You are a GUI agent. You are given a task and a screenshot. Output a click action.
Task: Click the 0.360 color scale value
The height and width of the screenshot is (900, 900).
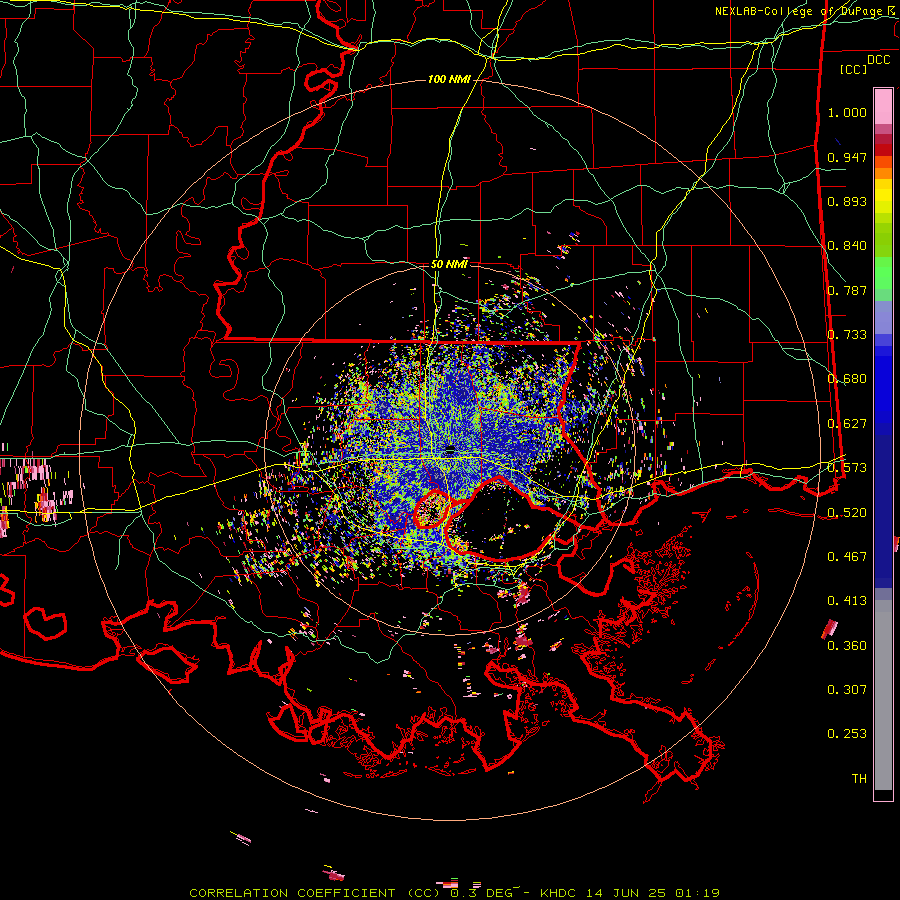(847, 646)
